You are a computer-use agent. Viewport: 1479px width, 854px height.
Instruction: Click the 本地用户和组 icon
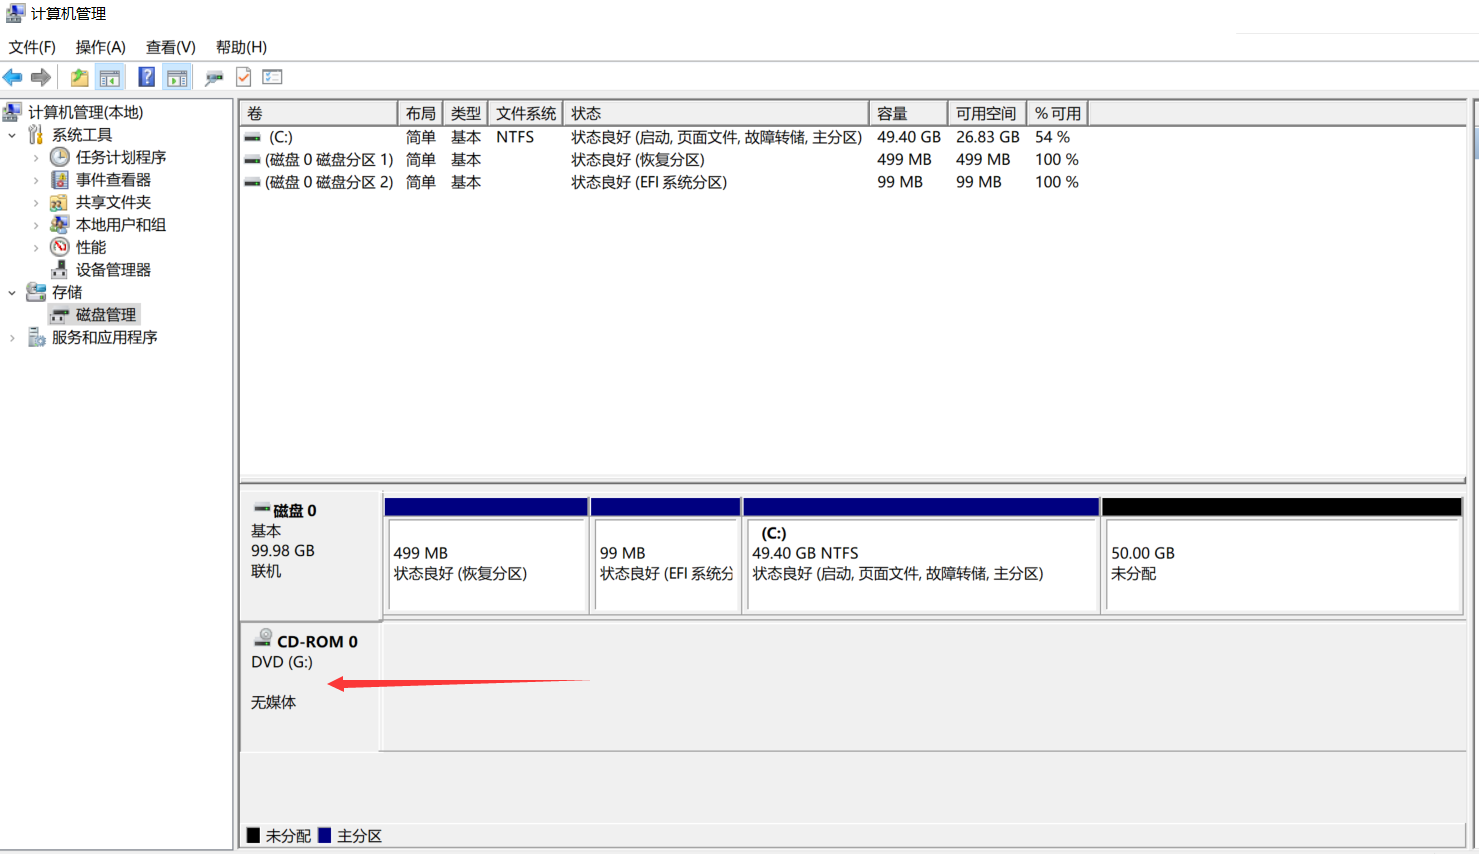pos(59,225)
